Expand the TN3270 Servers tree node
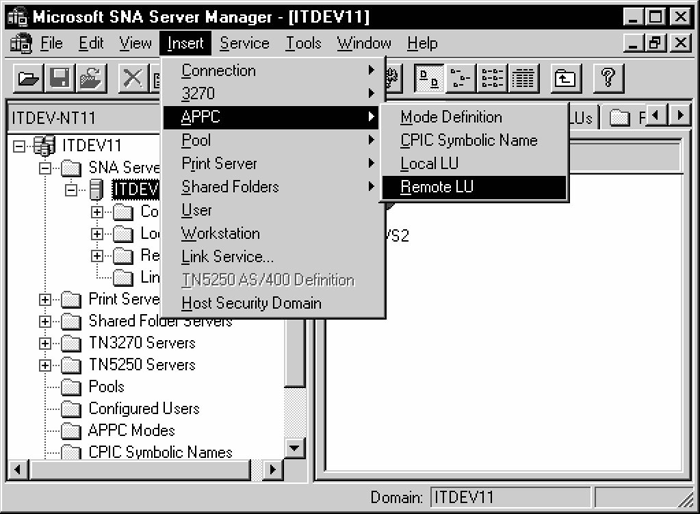 pos(45,343)
